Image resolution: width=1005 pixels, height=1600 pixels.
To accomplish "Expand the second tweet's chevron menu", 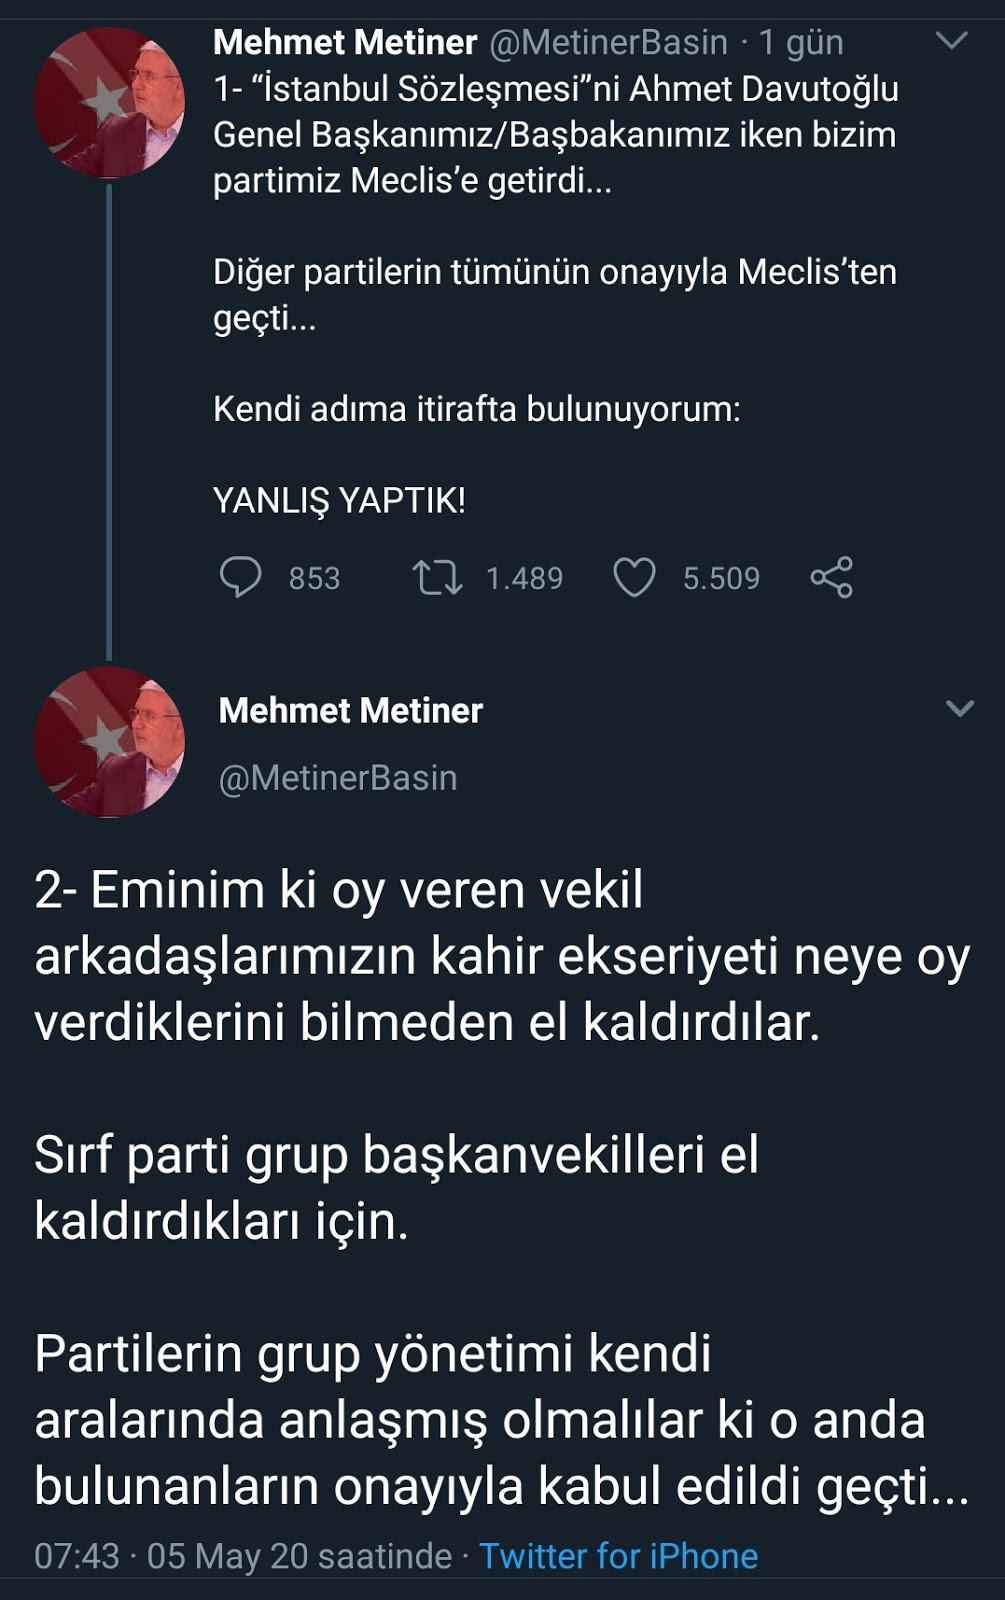I will point(959,709).
